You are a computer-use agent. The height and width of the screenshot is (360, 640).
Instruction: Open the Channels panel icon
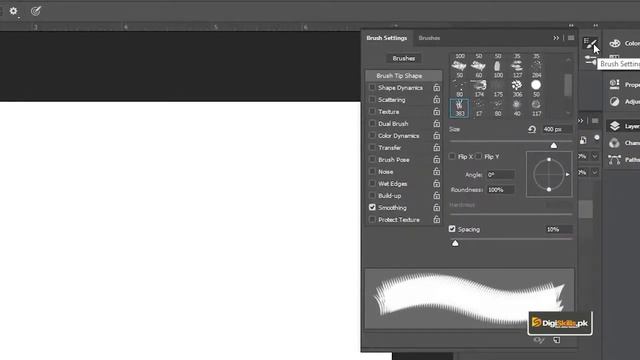[x=615, y=143]
